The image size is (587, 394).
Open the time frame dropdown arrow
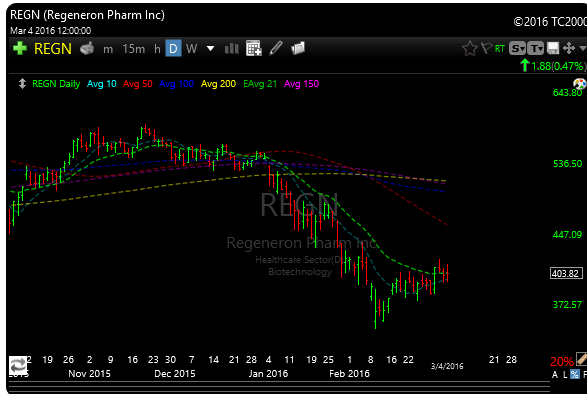[x=210, y=49]
